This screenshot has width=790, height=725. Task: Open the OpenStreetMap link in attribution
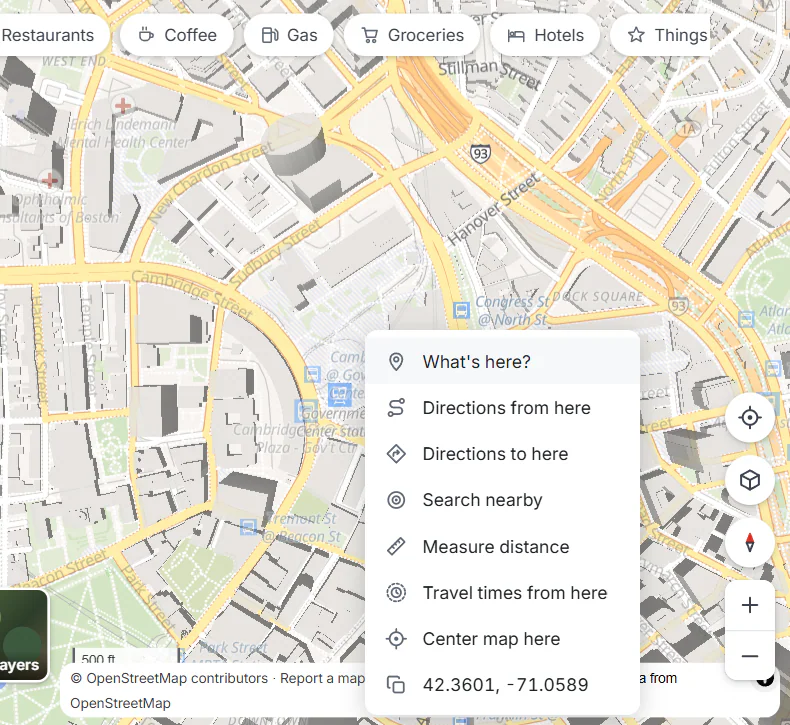[x=120, y=703]
